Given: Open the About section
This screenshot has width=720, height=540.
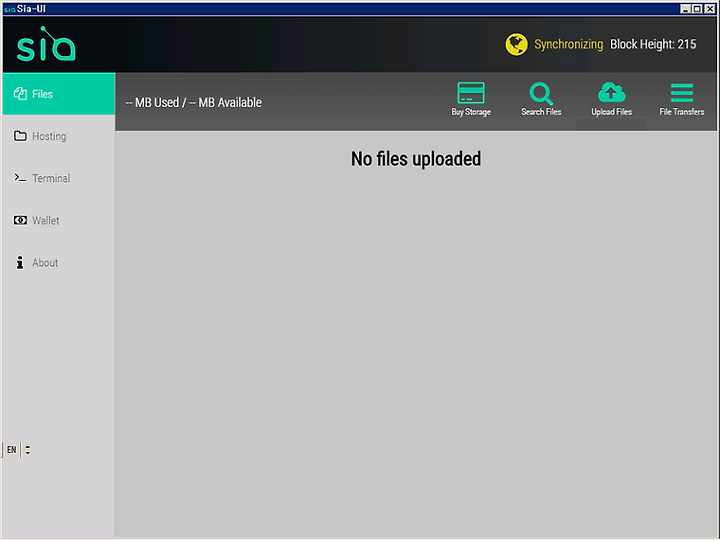Looking at the screenshot, I should pyautogui.click(x=59, y=263).
